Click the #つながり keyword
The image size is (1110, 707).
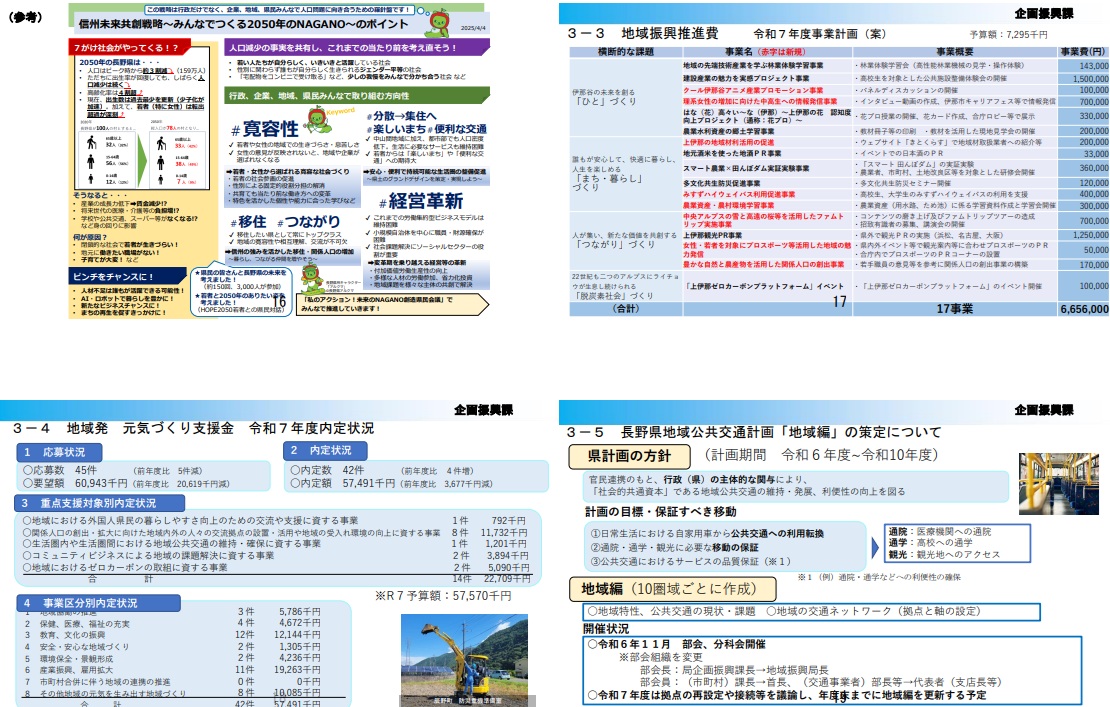tap(309, 222)
